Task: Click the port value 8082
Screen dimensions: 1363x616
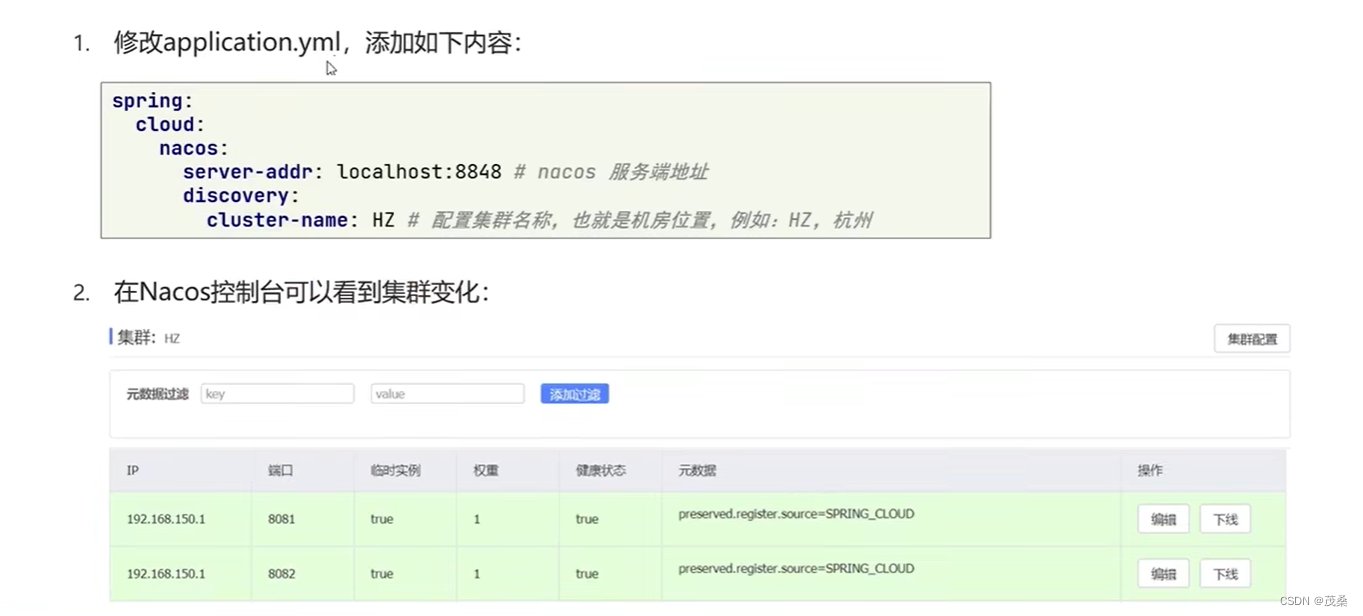Action: tap(282, 574)
